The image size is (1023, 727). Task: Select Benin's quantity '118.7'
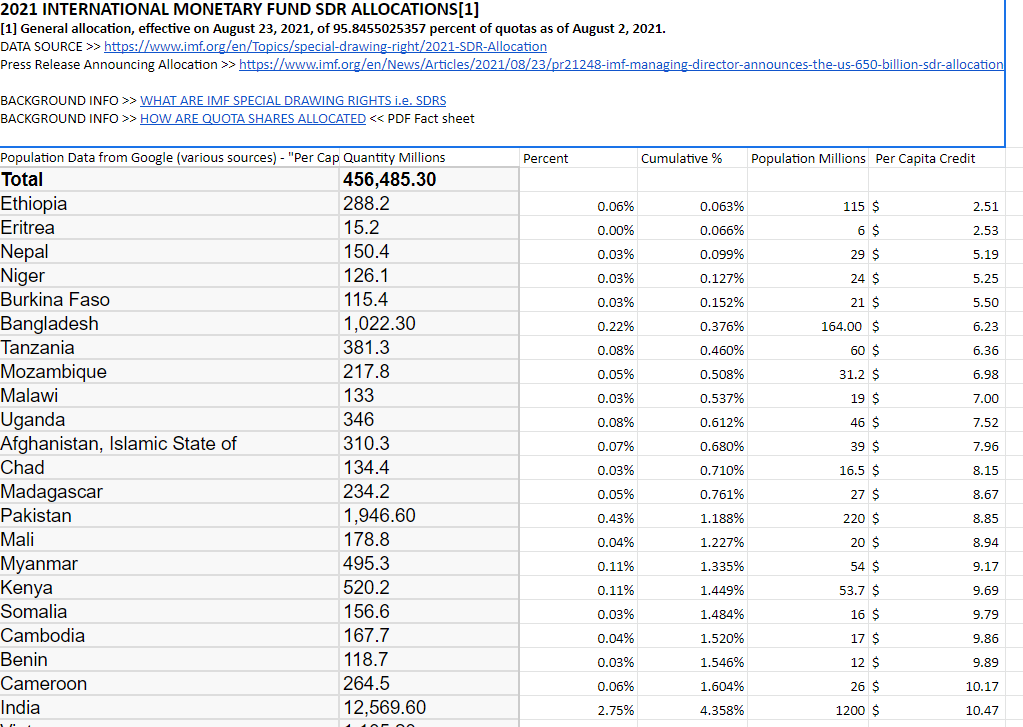point(429,660)
